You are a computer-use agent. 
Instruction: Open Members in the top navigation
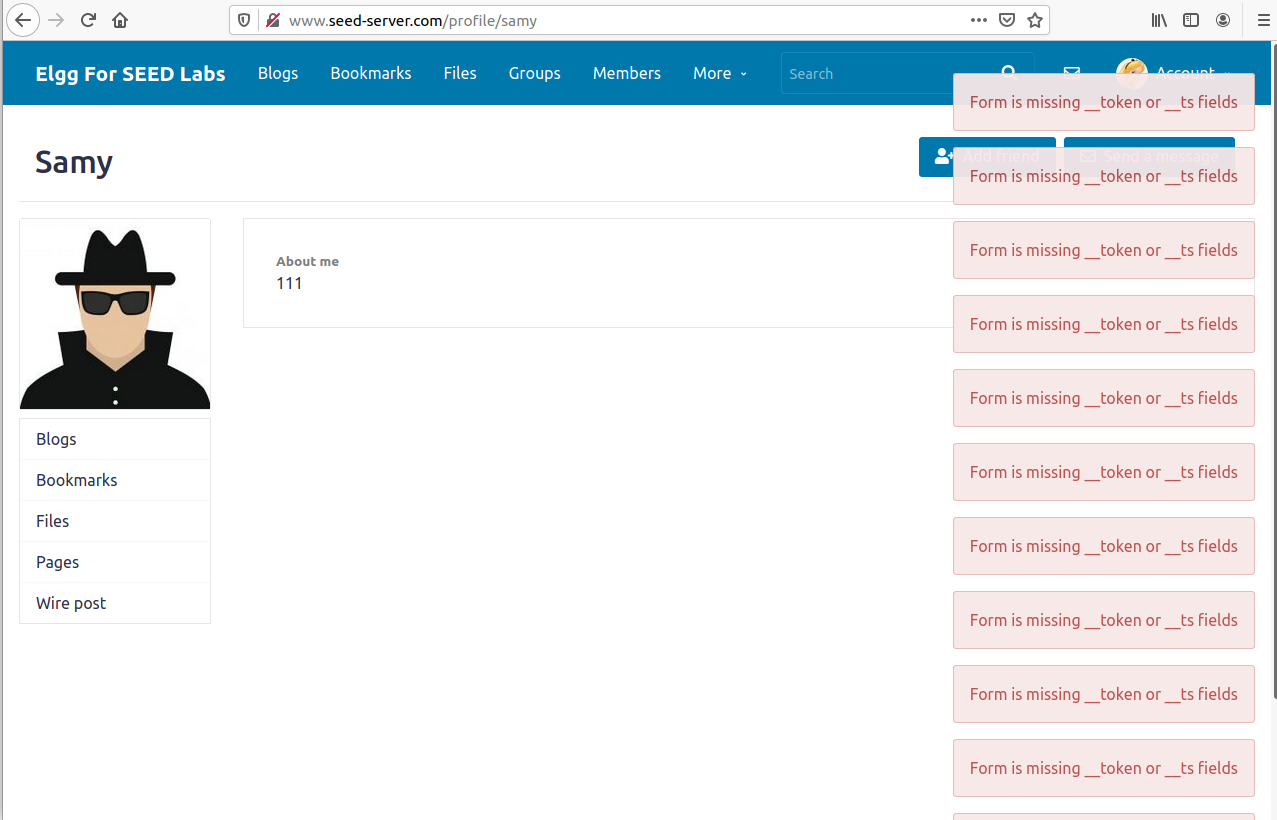click(x=627, y=73)
